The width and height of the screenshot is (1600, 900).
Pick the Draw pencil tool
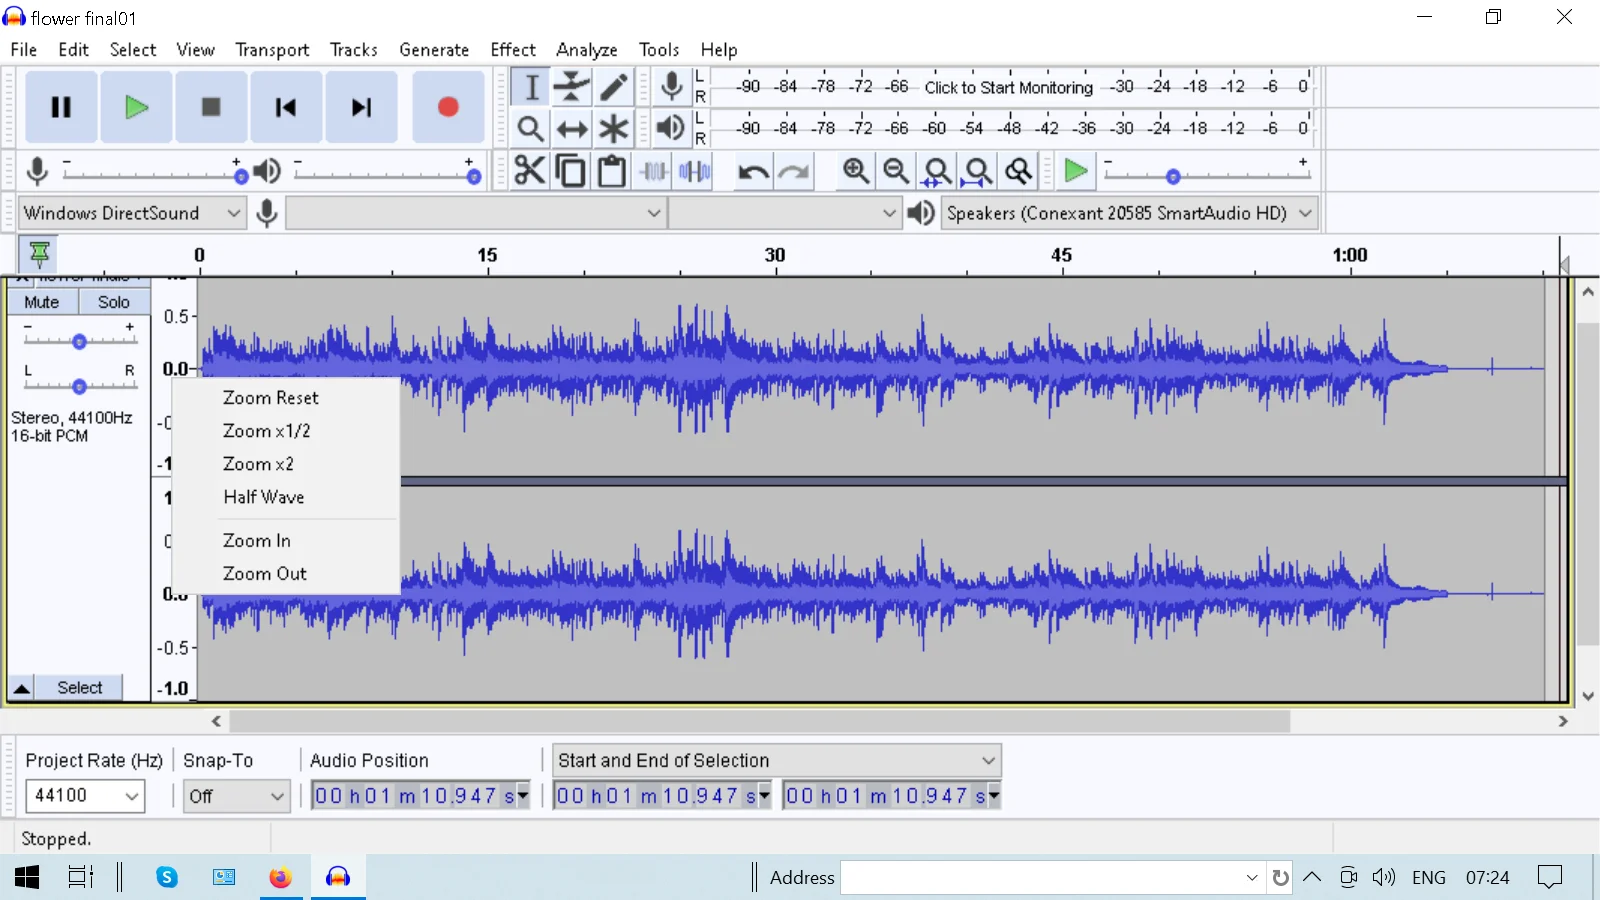coord(614,87)
